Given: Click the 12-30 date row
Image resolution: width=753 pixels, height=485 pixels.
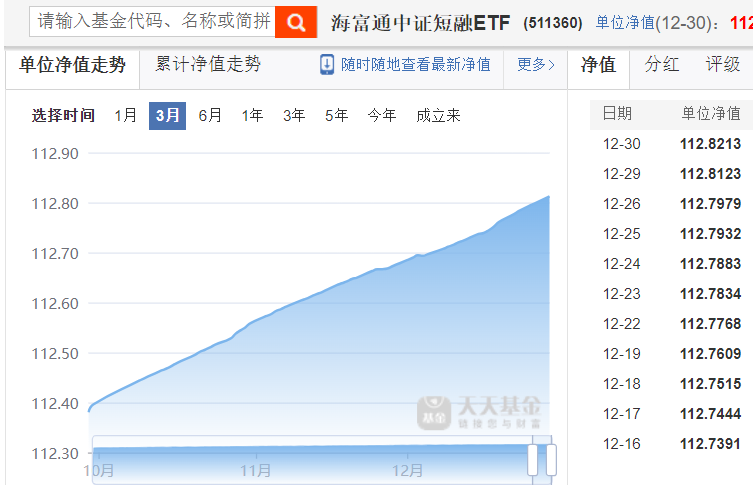Looking at the screenshot, I should [622, 144].
